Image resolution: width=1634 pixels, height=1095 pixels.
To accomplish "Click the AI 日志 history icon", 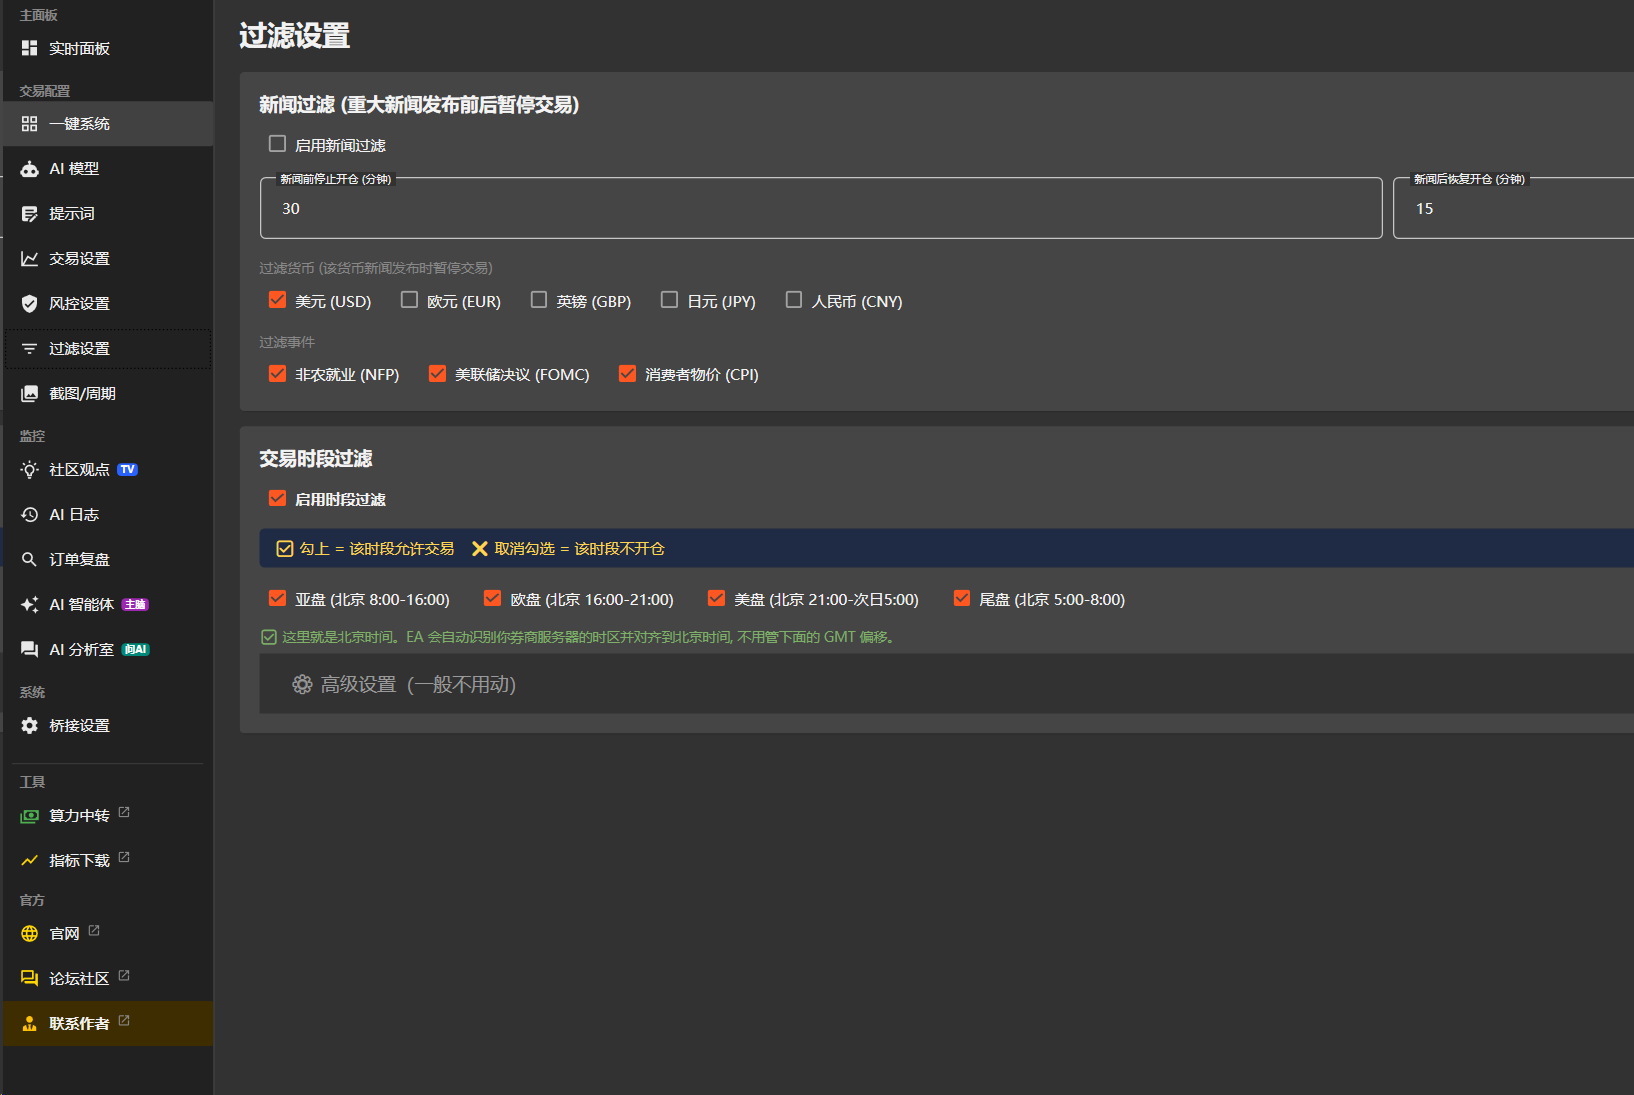I will (x=29, y=515).
